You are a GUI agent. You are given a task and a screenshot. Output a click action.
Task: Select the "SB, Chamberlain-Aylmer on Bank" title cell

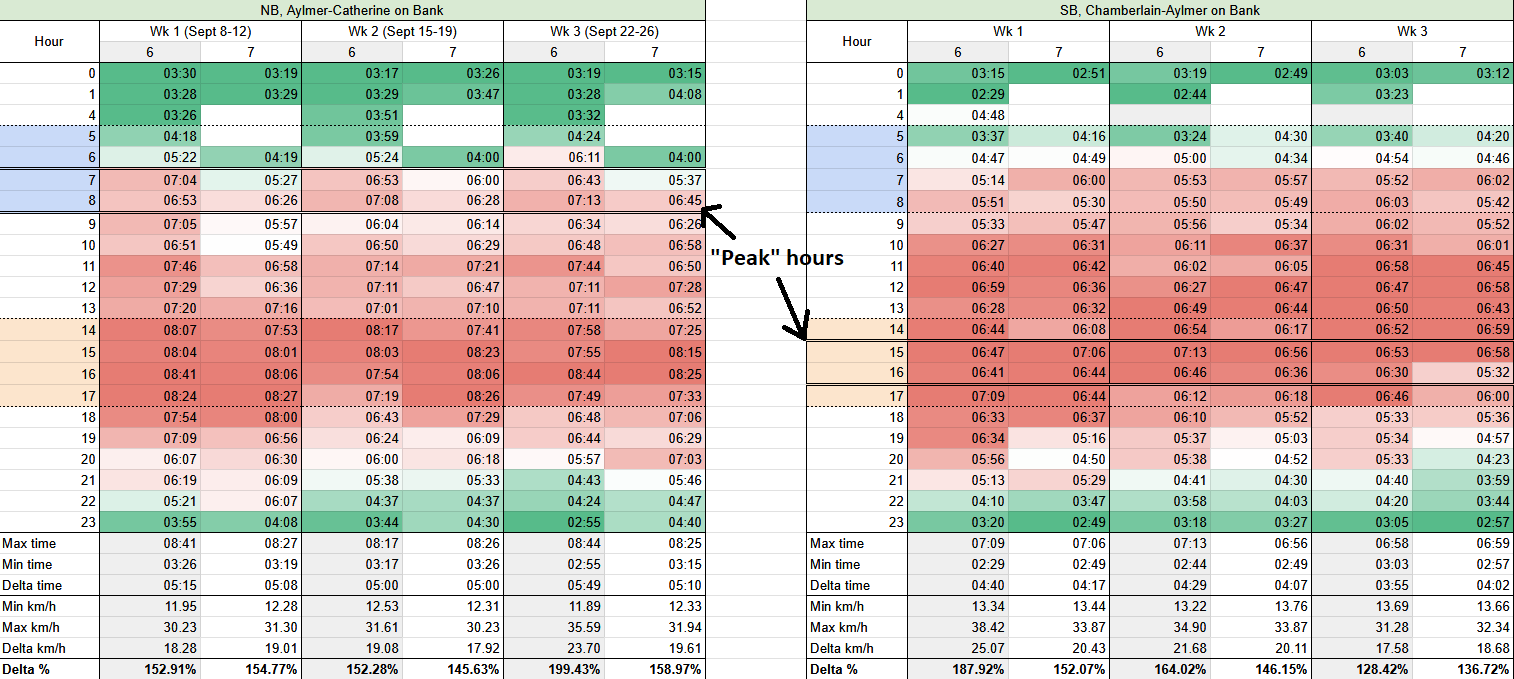[x=1160, y=10]
